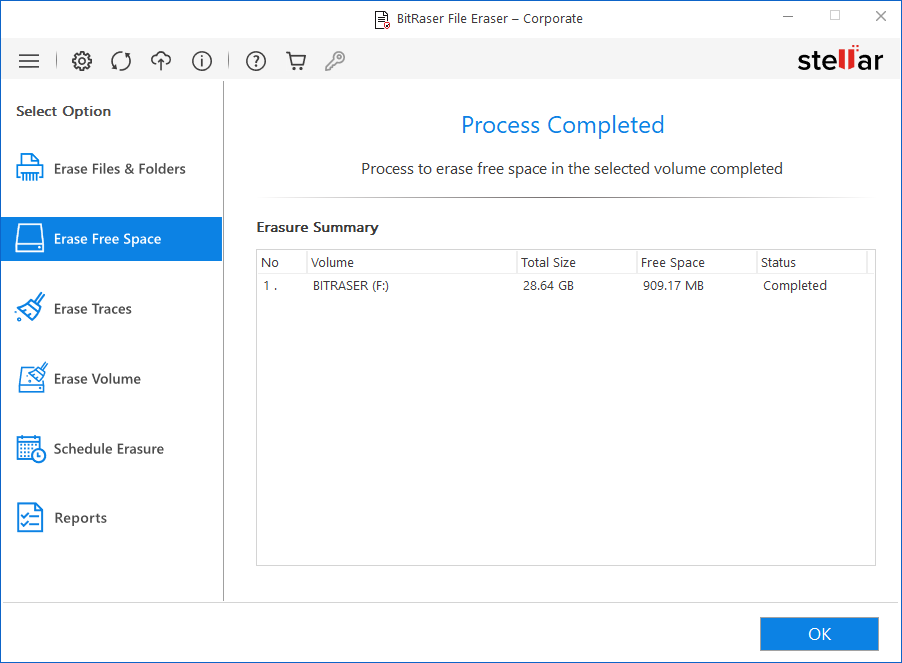Click the stellar logo
Viewport: 902px width, 663px height.
pyautogui.click(x=840, y=59)
